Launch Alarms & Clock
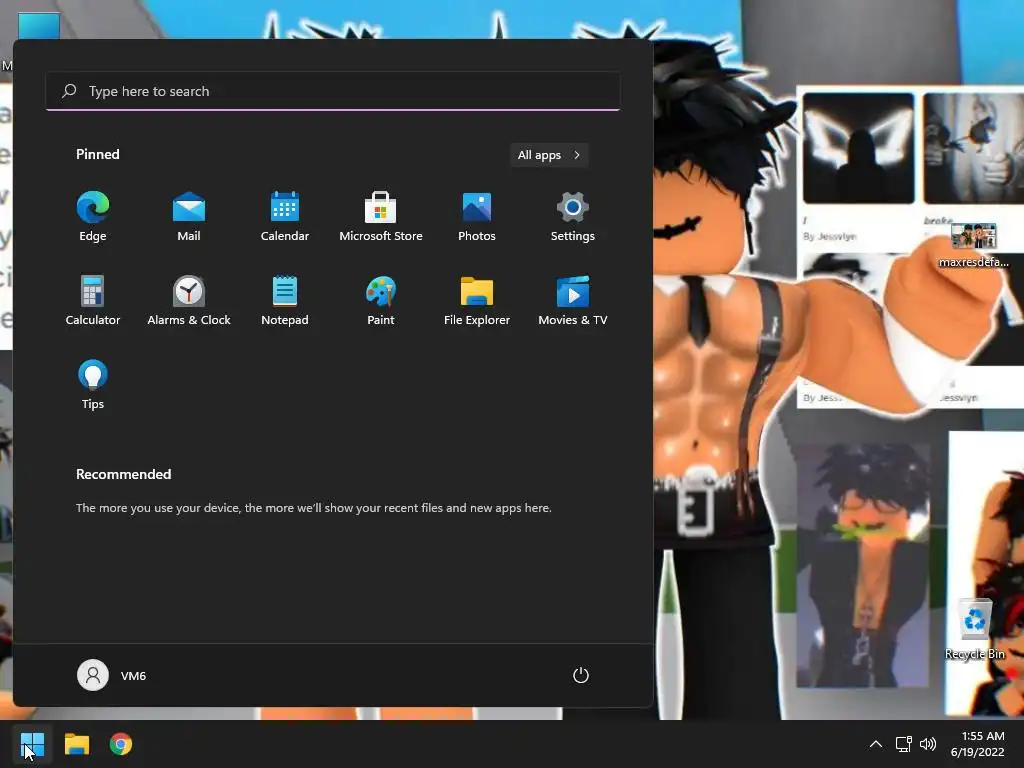 189,300
